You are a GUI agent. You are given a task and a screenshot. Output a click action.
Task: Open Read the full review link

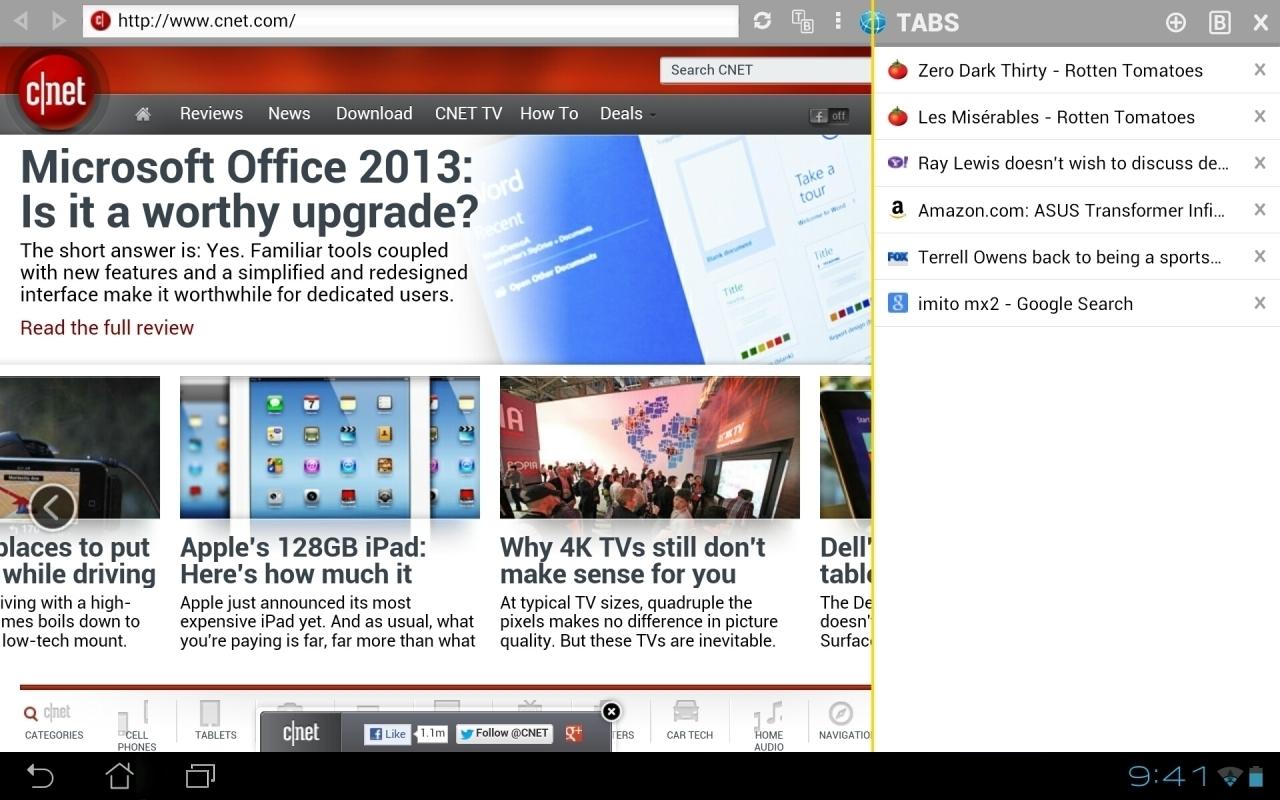tap(107, 327)
